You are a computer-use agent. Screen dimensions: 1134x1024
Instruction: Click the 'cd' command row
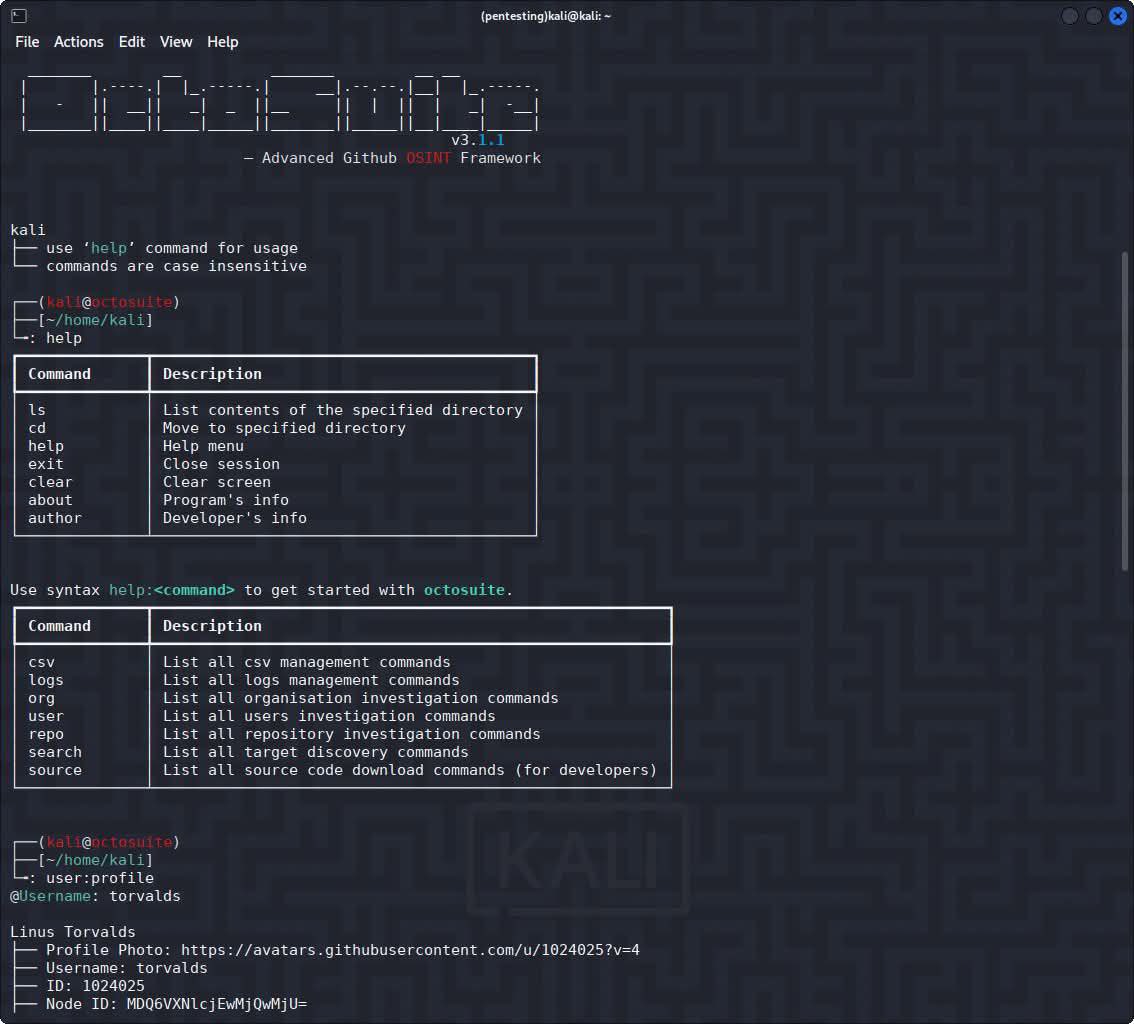tap(37, 428)
